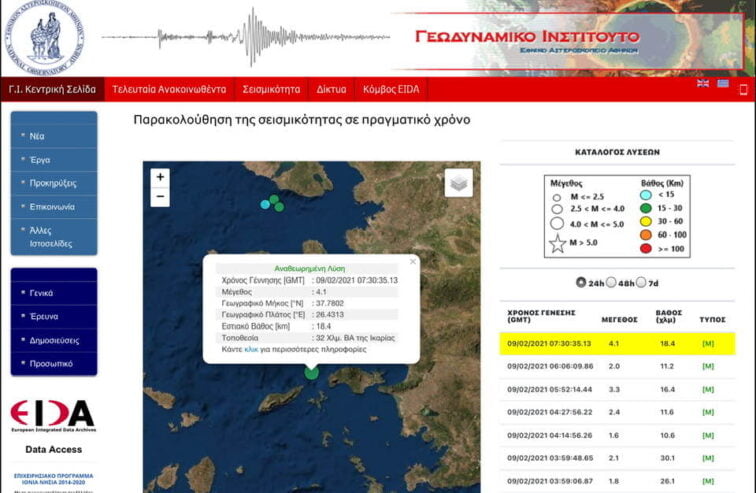The height and width of the screenshot is (493, 756).
Task: Open the Σεισμικότητα menu
Action: (271, 89)
